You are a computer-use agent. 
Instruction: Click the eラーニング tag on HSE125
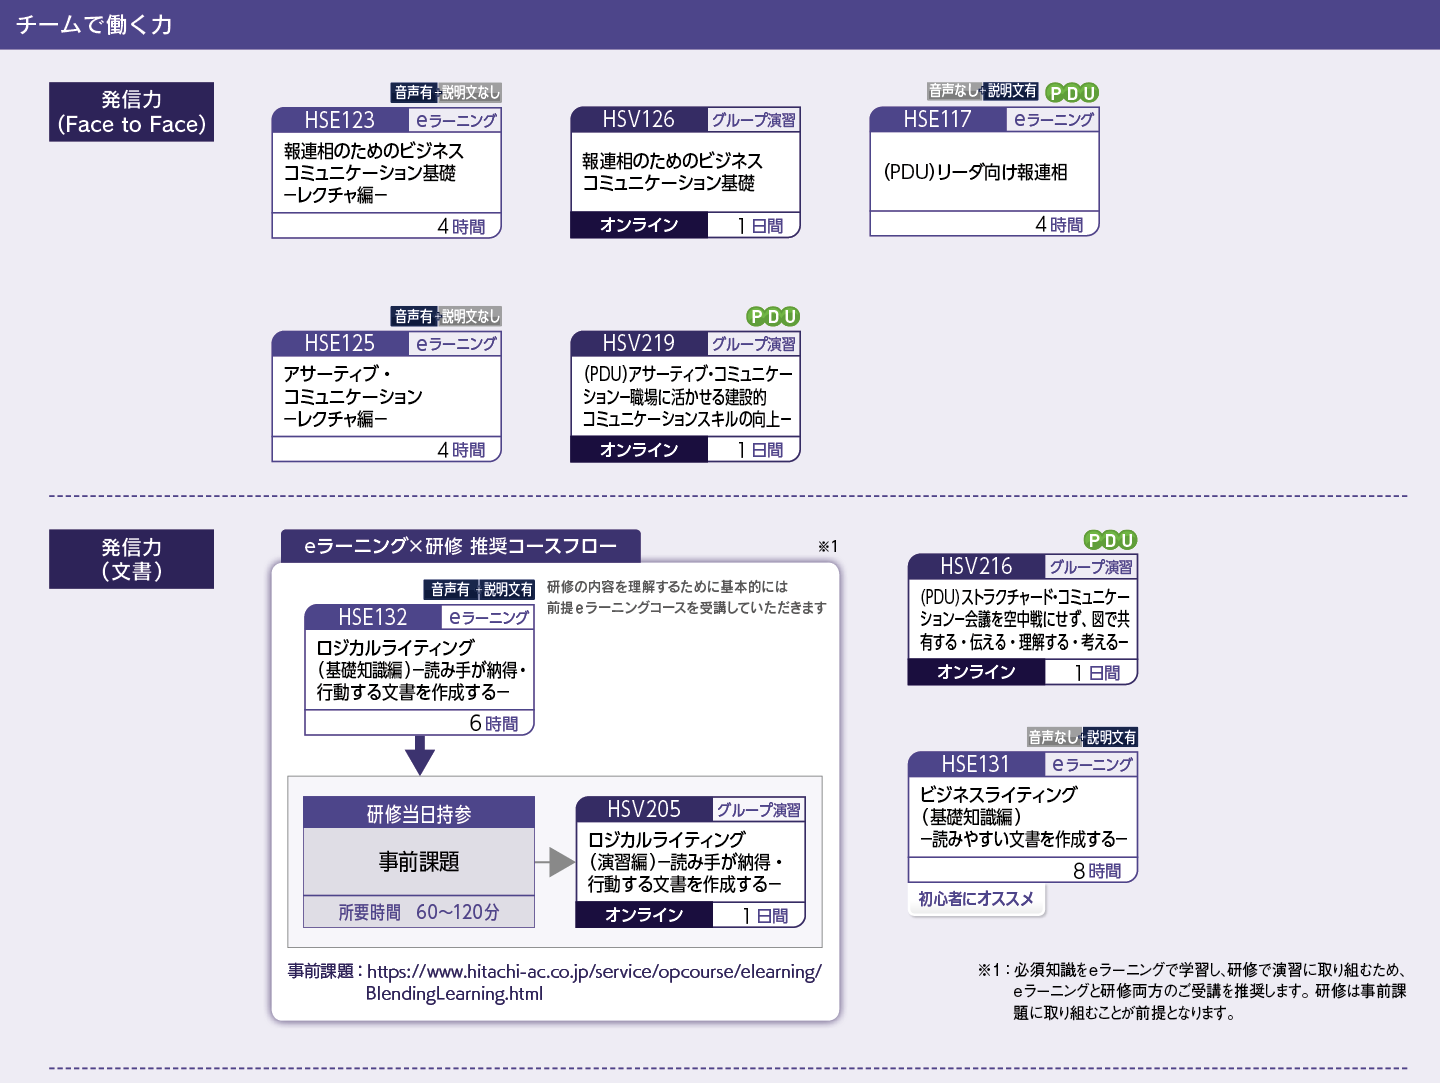(455, 344)
